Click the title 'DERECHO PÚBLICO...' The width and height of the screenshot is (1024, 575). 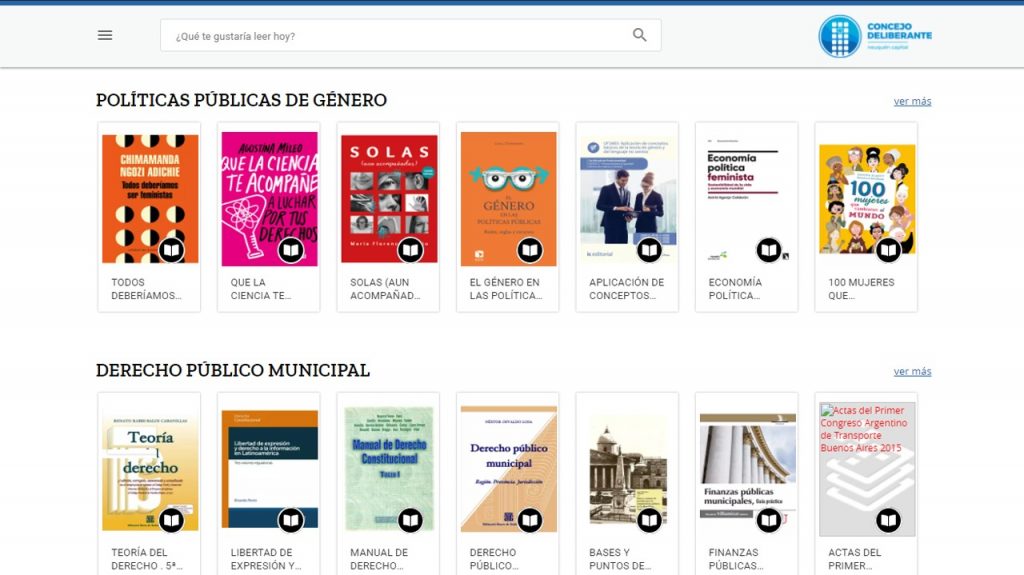point(494,559)
